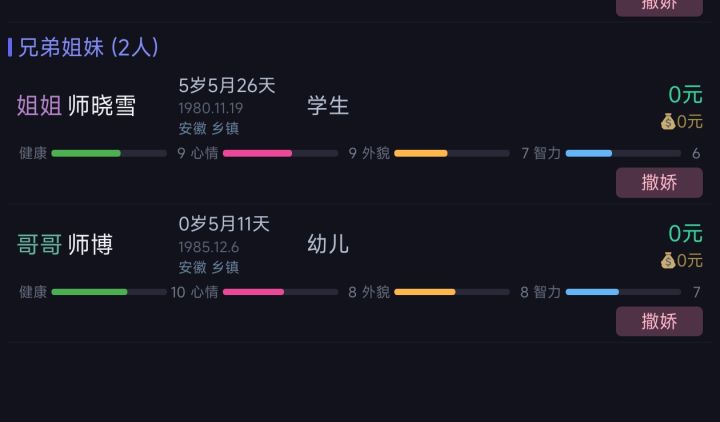Viewport: 720px width, 422px height.
Task: Click 师晓雪's green health bar
Action: (109, 153)
